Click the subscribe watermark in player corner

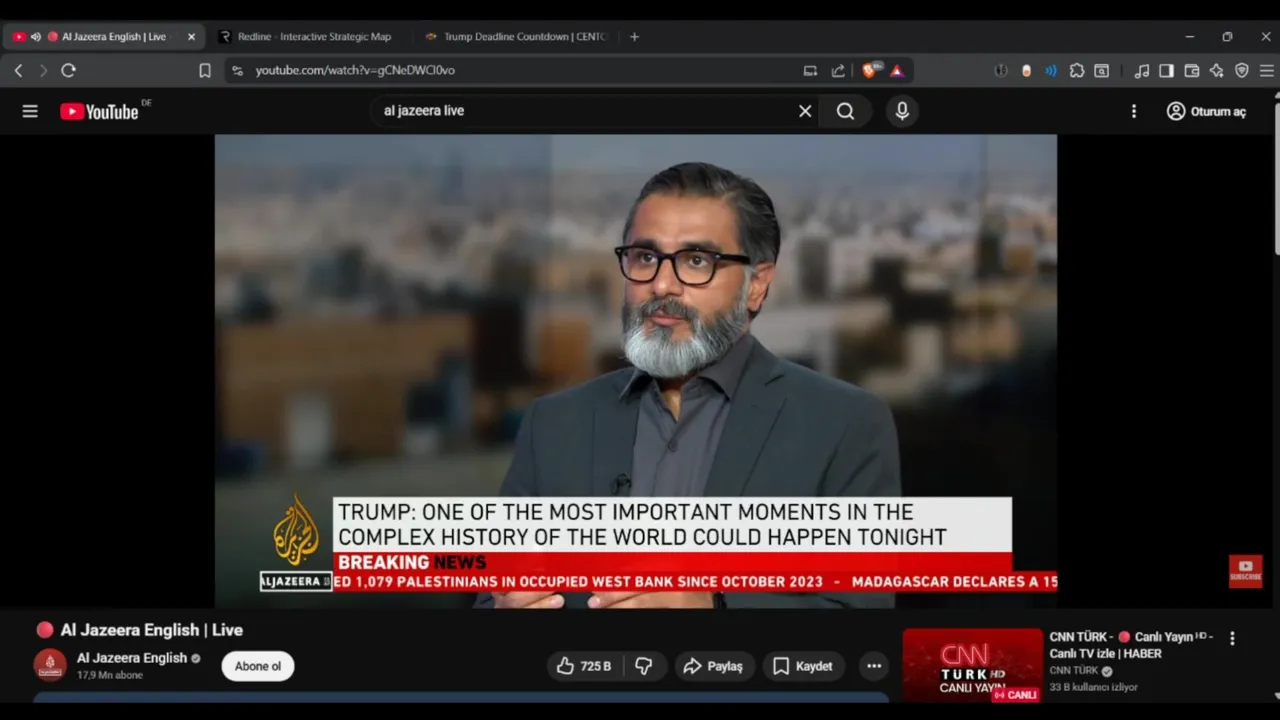click(x=1245, y=571)
